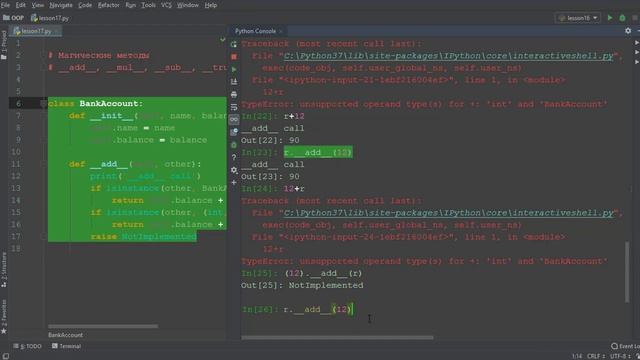The image size is (640, 360).
Task: Close the Python Console tab
Action: pos(281,31)
